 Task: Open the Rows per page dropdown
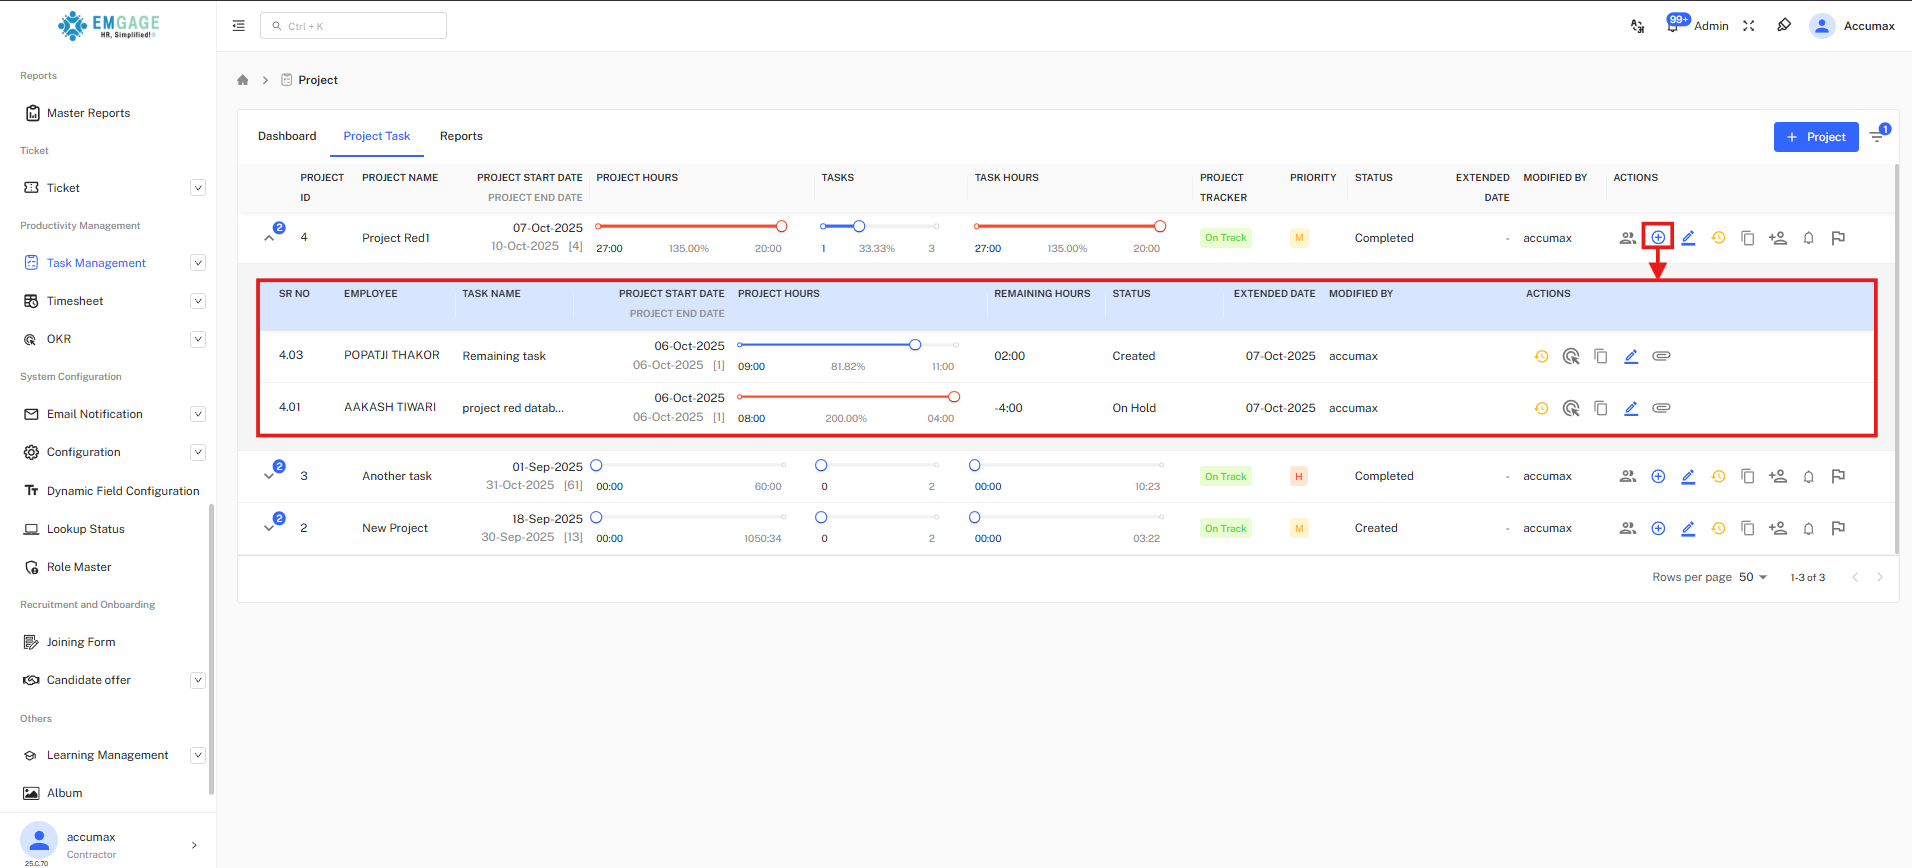[x=1753, y=577]
